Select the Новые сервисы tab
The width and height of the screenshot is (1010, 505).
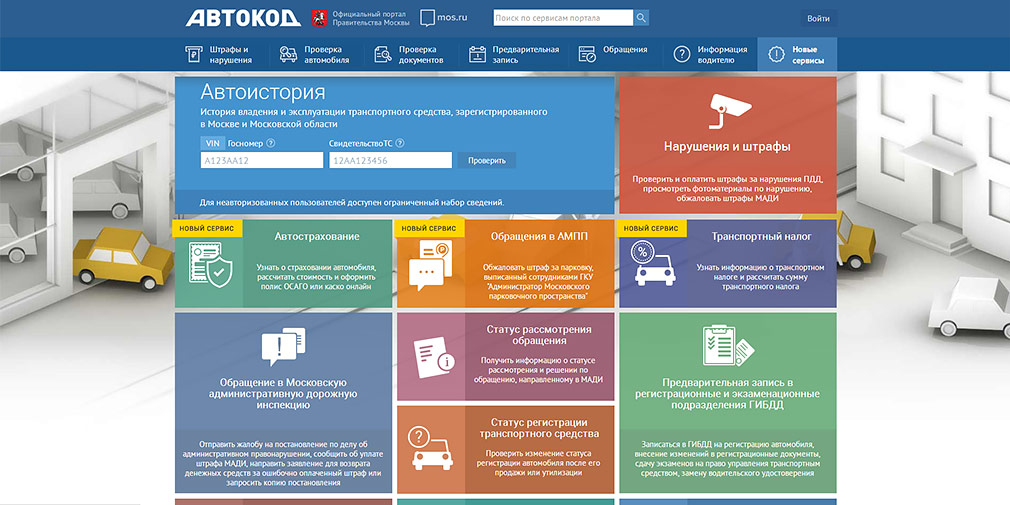[797, 55]
